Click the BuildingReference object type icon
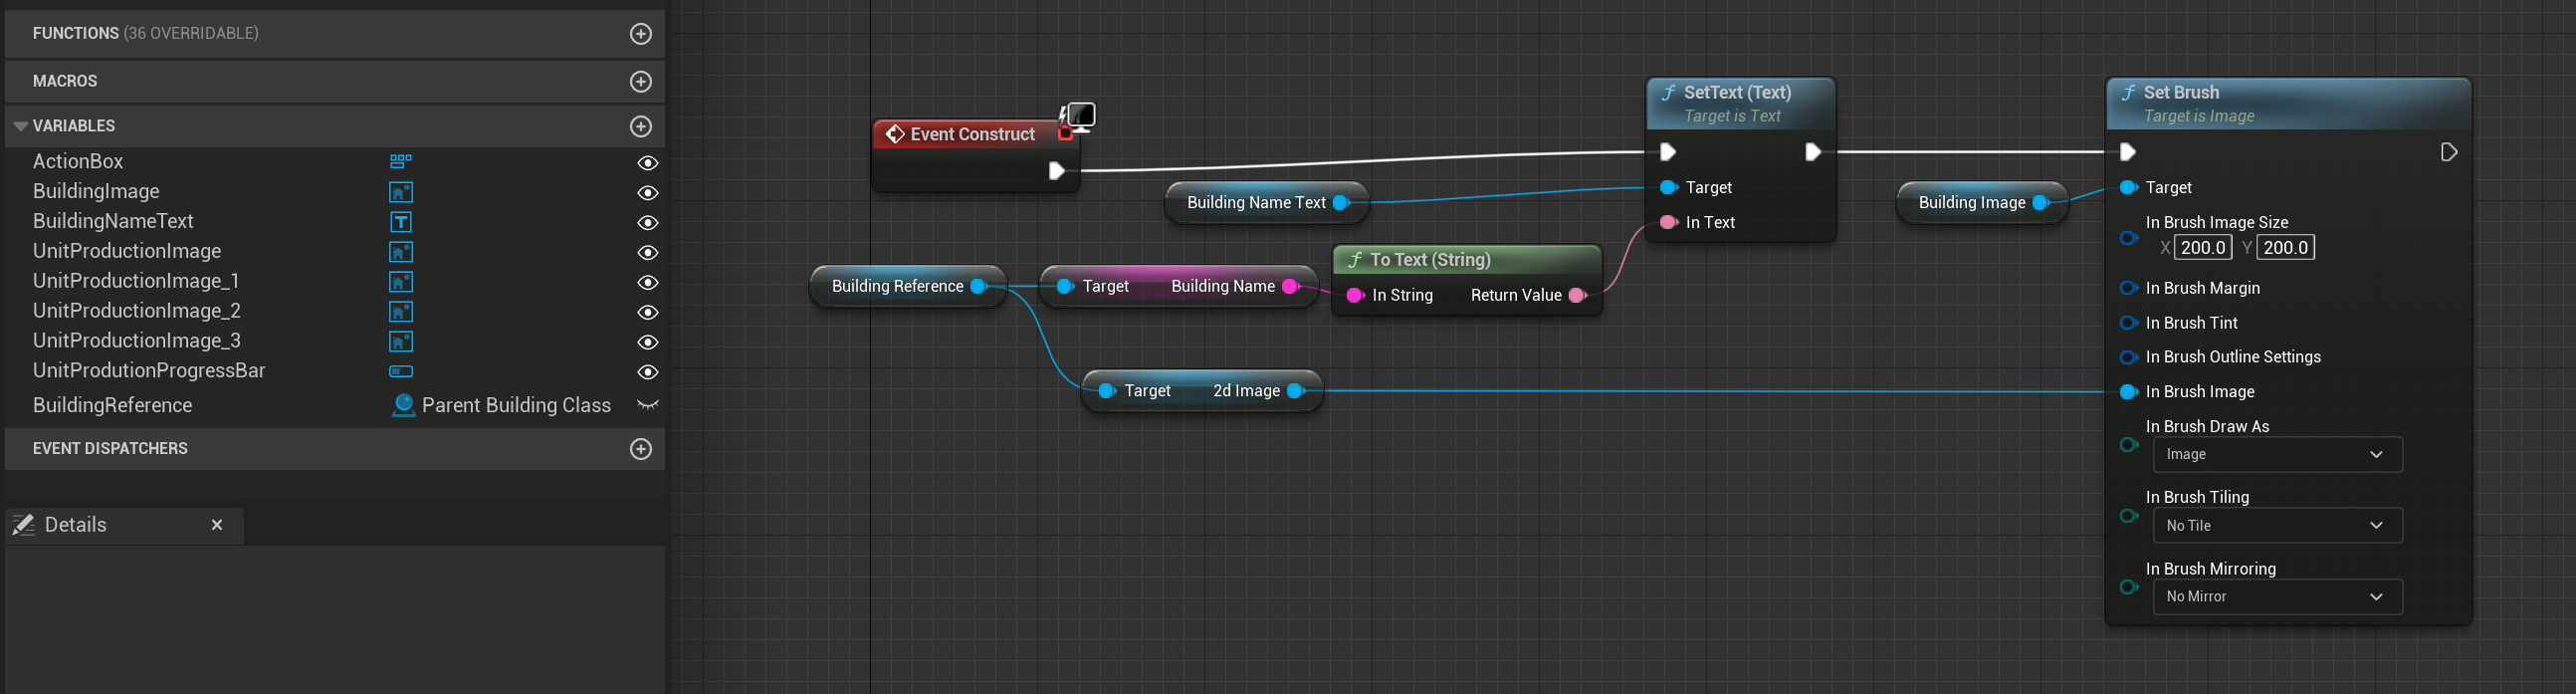This screenshot has height=694, width=2576. (403, 405)
